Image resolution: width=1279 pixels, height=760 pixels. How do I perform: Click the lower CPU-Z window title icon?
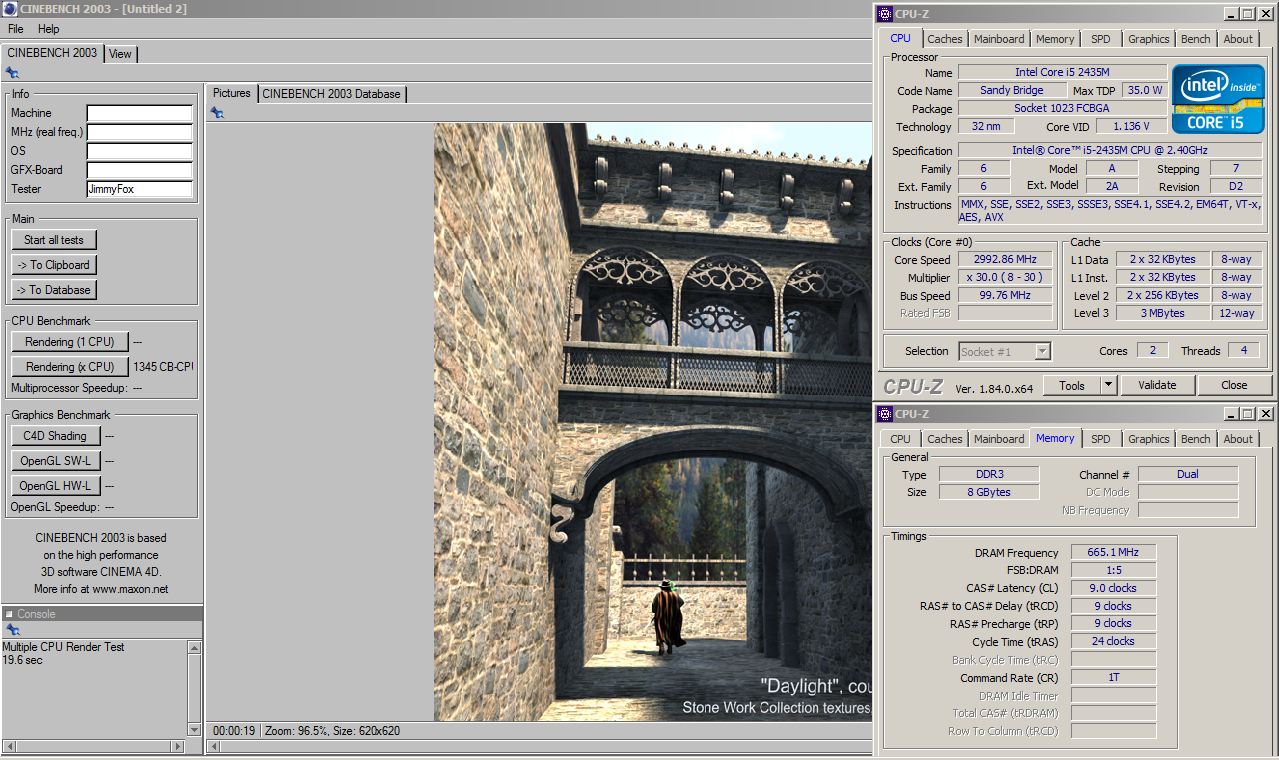point(885,413)
